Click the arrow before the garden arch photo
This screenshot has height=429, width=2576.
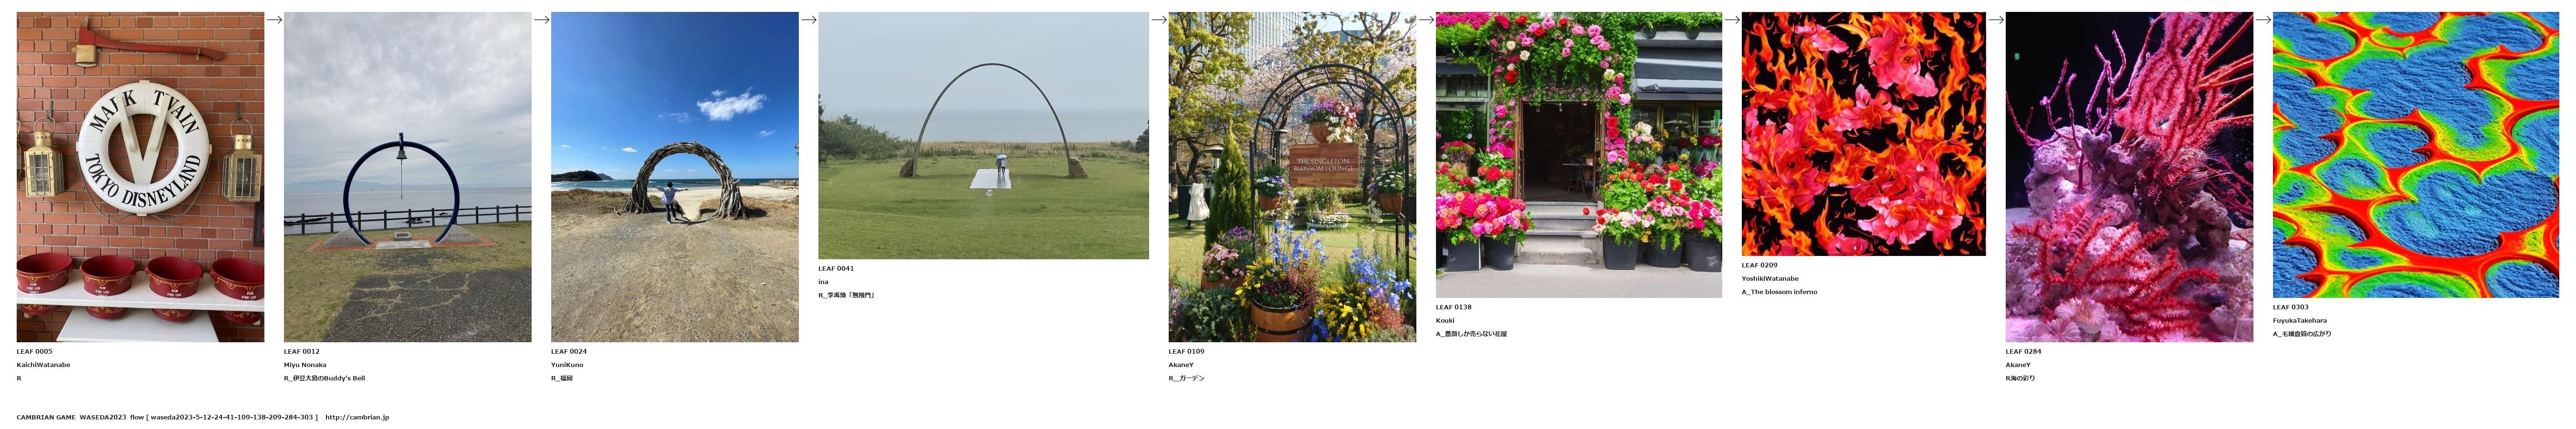(1159, 19)
